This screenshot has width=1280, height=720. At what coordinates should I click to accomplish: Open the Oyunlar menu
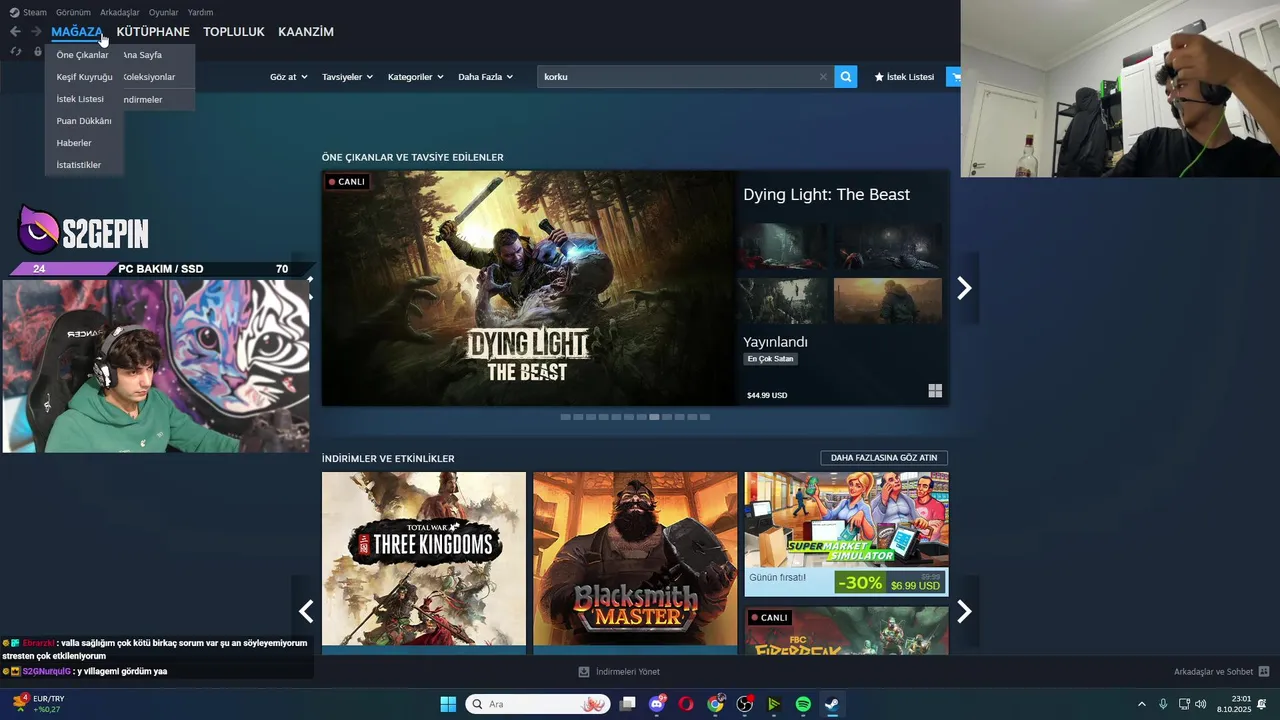pyautogui.click(x=164, y=12)
